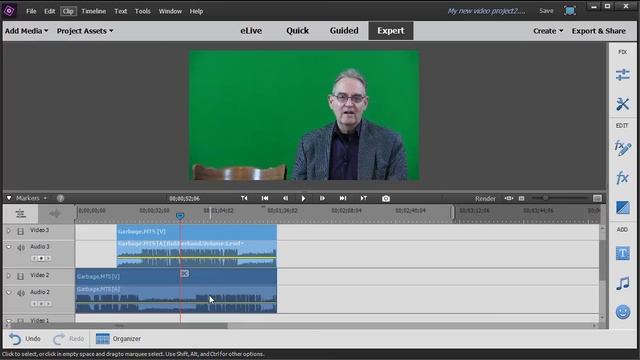
Task: Open the Add Media dropdown
Action: [x=27, y=31]
